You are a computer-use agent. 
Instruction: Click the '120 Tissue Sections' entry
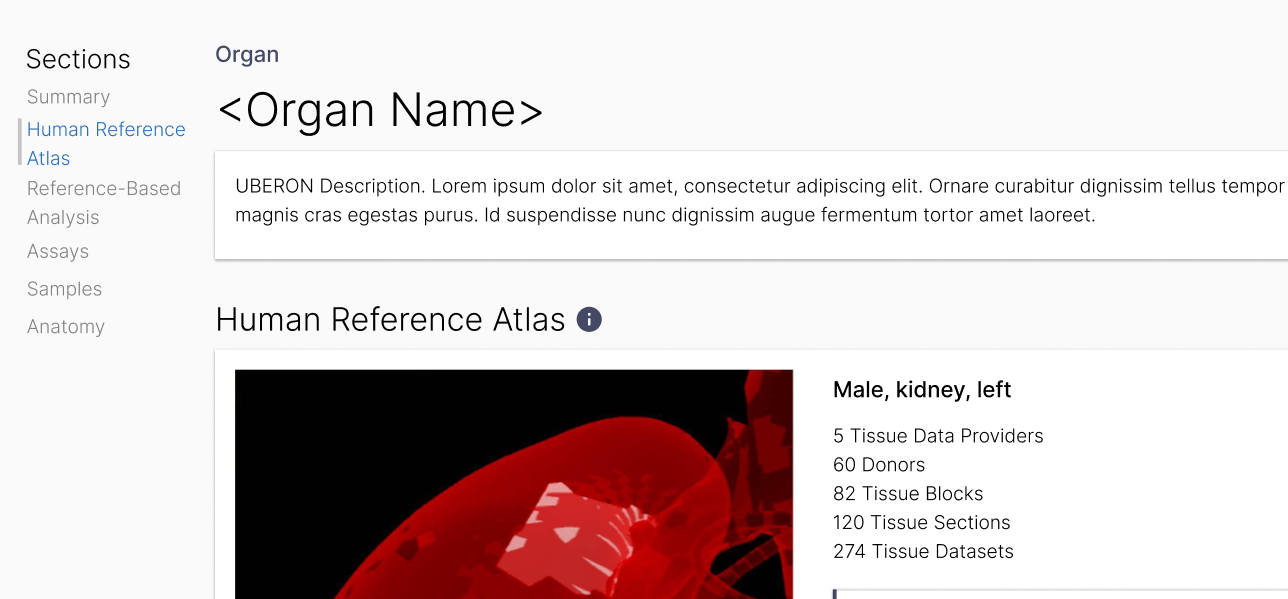921,522
